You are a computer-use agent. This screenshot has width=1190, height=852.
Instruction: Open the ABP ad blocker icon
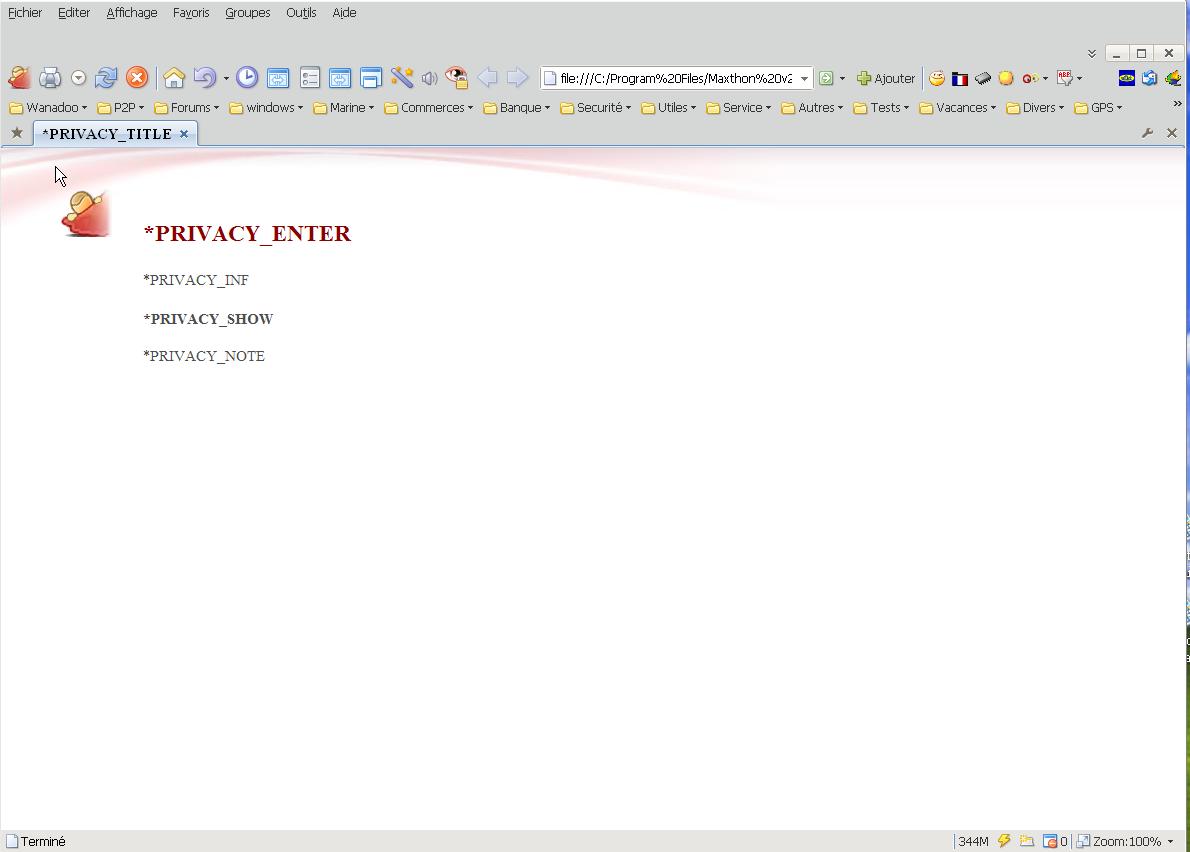pyautogui.click(x=1065, y=78)
